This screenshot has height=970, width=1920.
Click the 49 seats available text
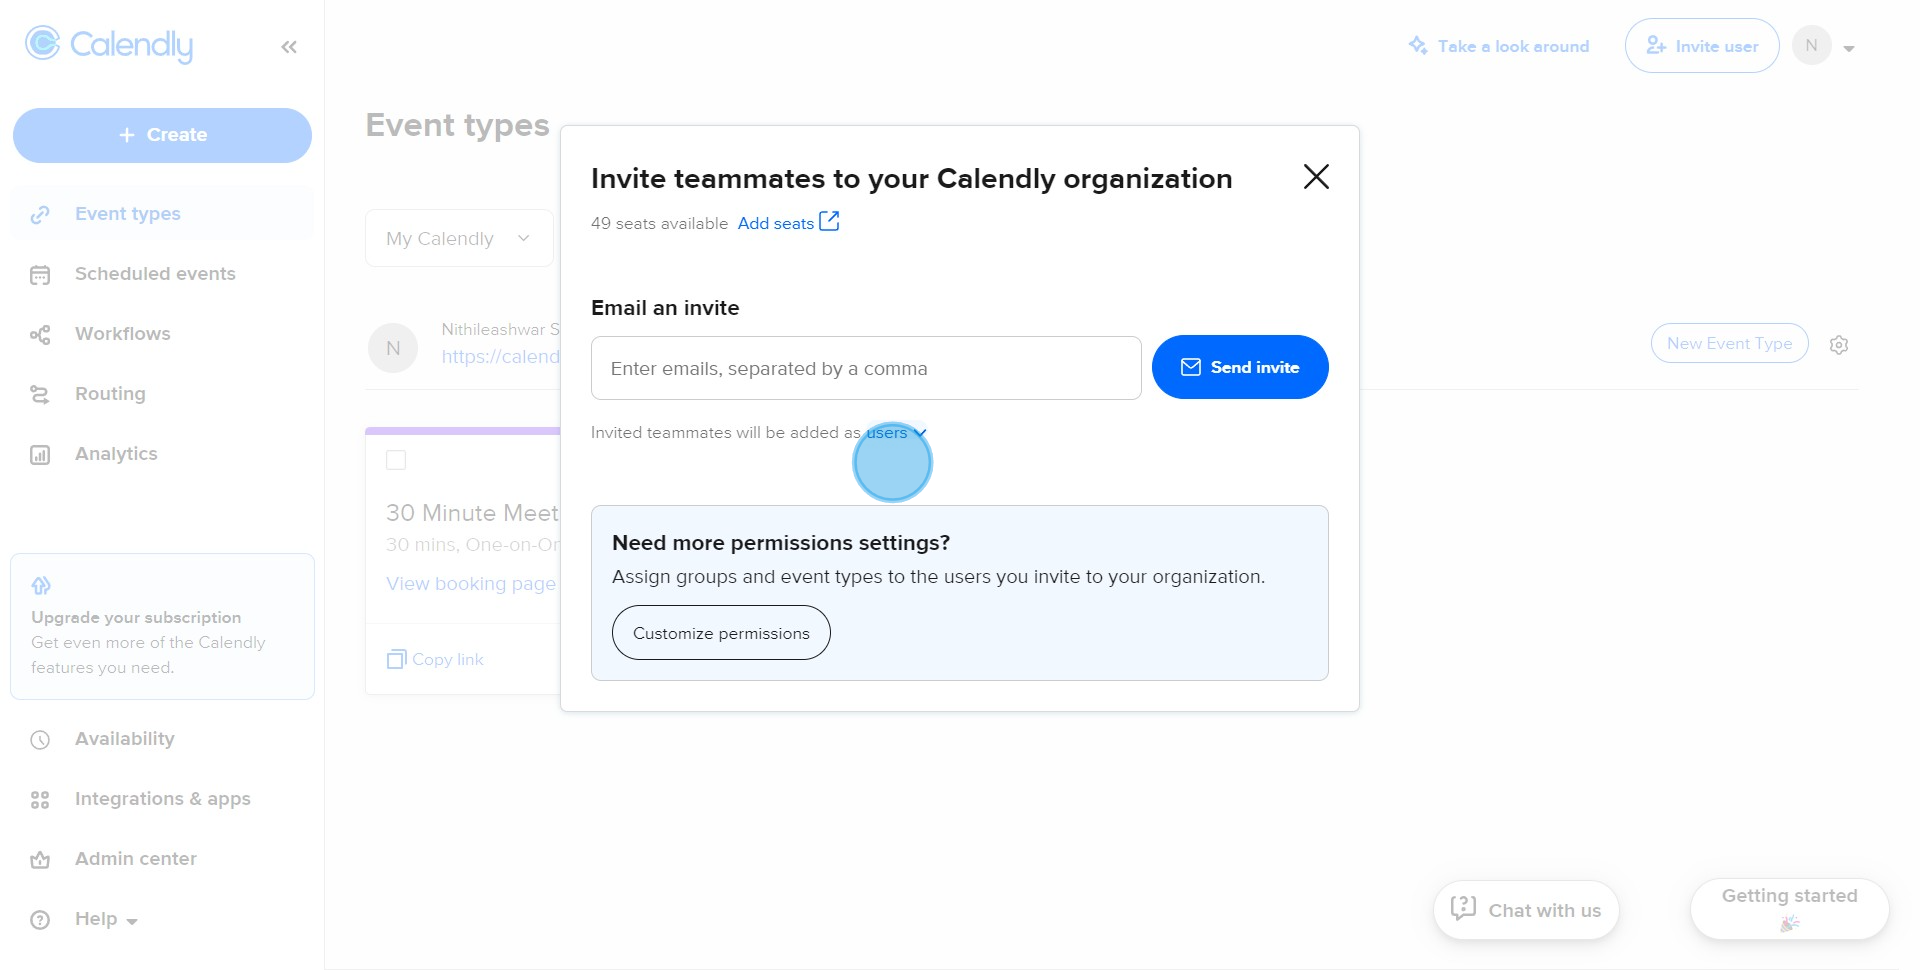659,224
